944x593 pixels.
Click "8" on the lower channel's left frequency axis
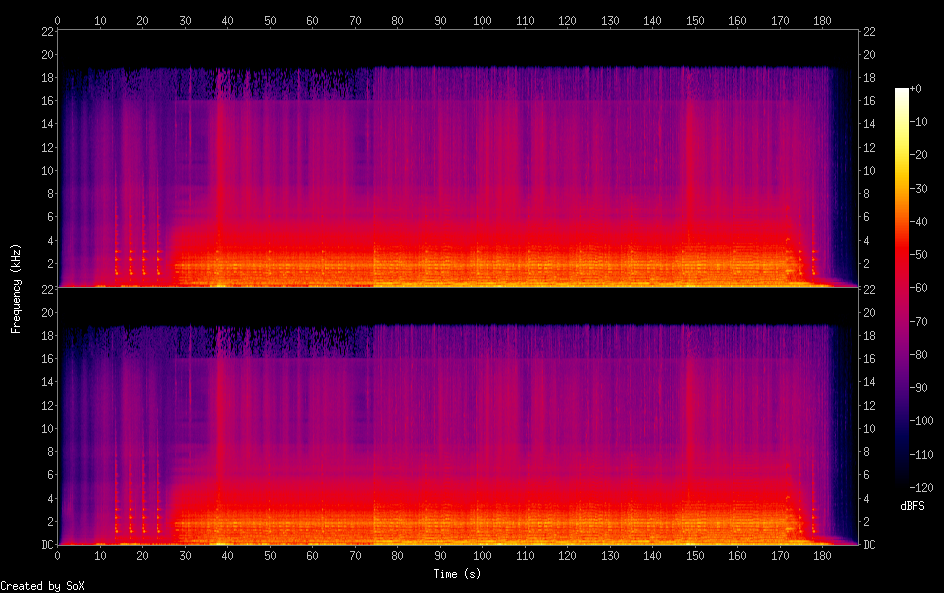pyautogui.click(x=50, y=452)
